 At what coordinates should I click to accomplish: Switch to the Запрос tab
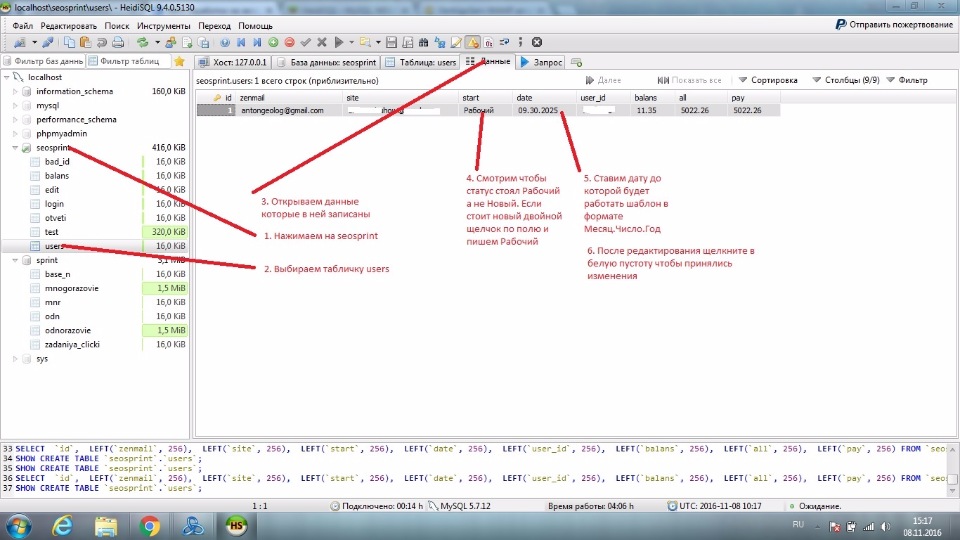(541, 62)
